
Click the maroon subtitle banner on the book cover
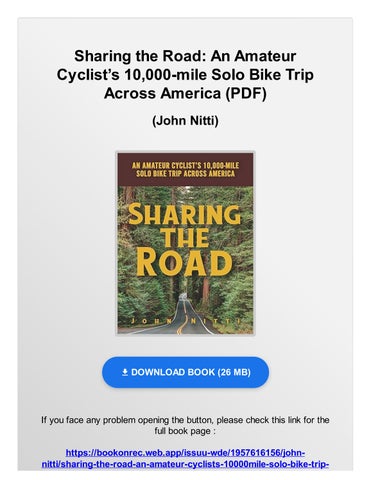click(x=185, y=169)
